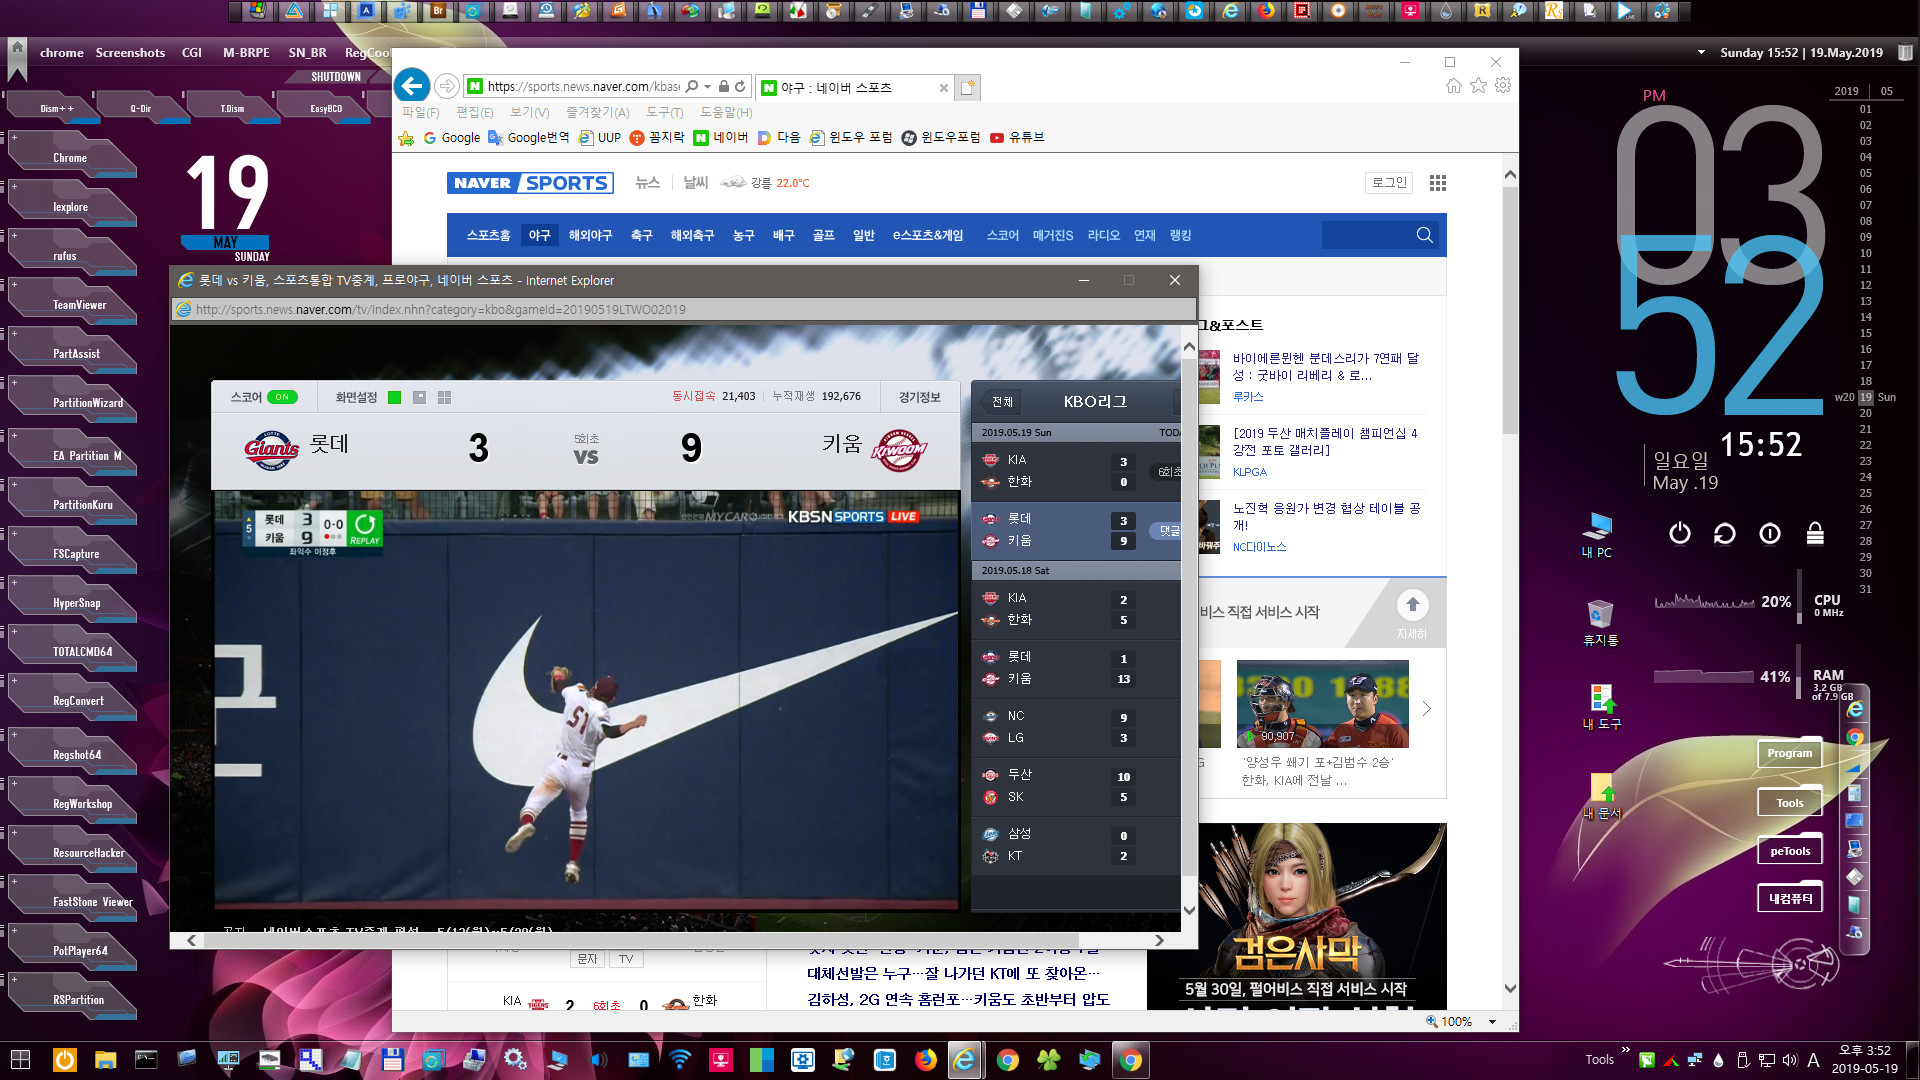
Task: Click the restart icon on desktop widget
Action: tap(1725, 534)
